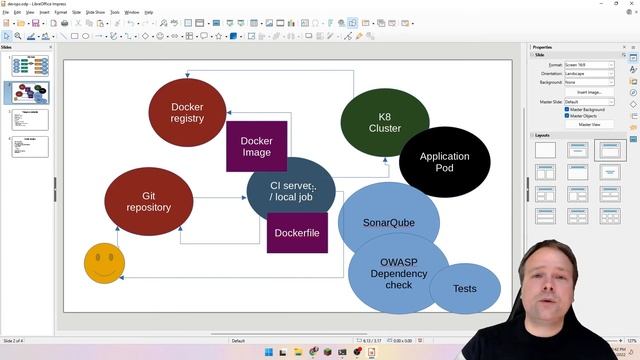This screenshot has width=640, height=360.
Task: Open the Background dropdown
Action: click(x=589, y=82)
